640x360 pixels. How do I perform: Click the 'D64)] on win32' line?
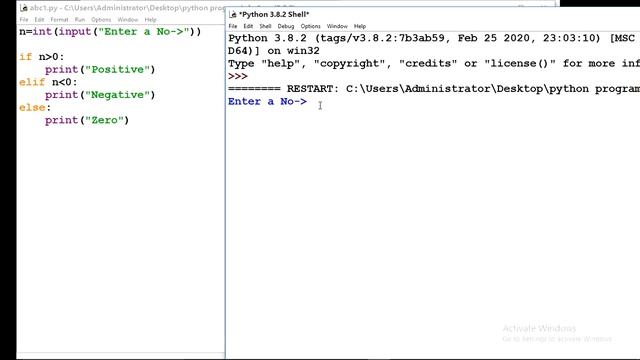(274, 51)
